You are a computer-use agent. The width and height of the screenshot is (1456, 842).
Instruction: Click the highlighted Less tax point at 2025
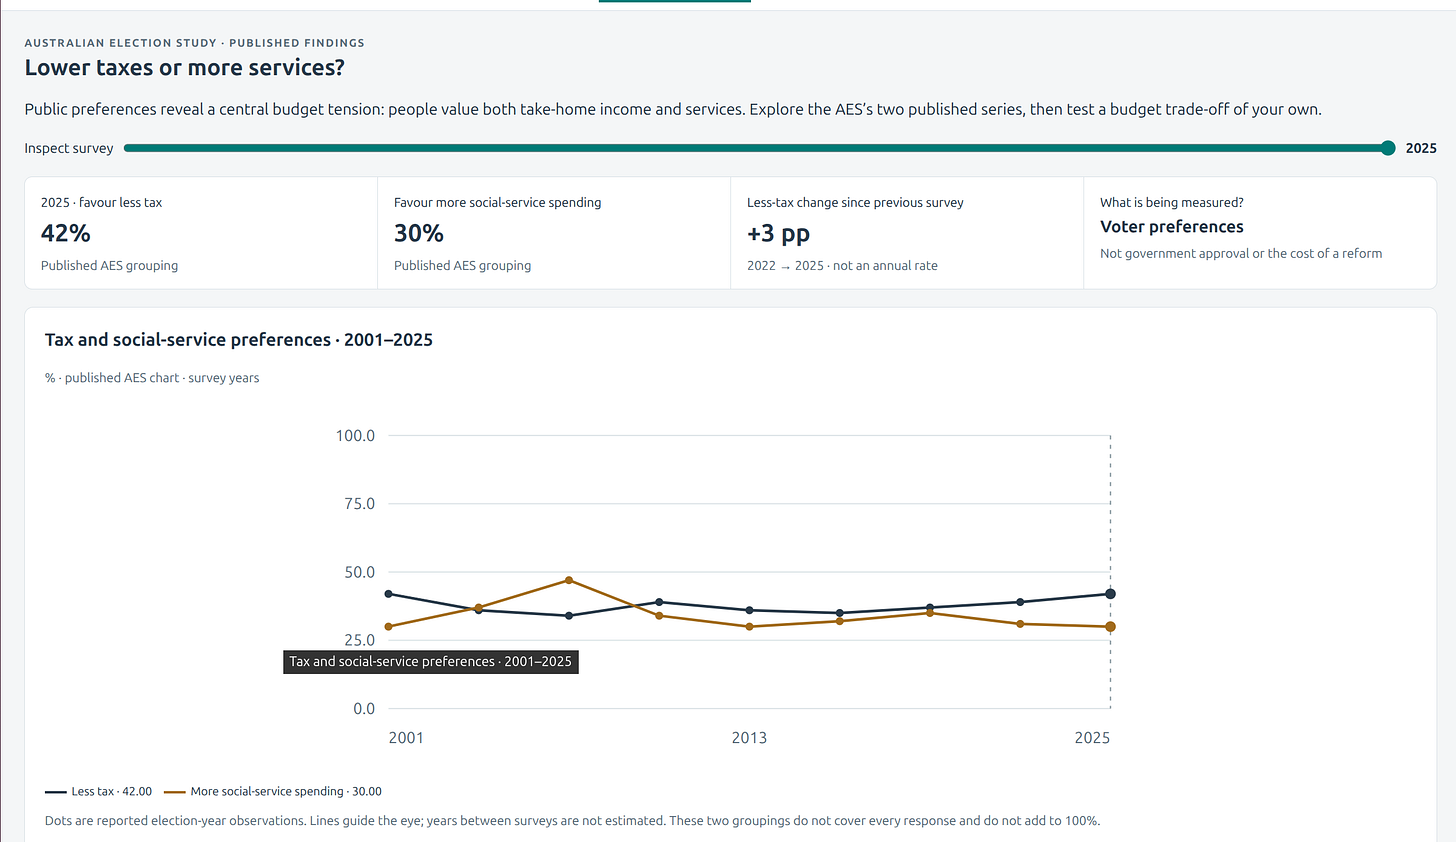(x=1110, y=594)
